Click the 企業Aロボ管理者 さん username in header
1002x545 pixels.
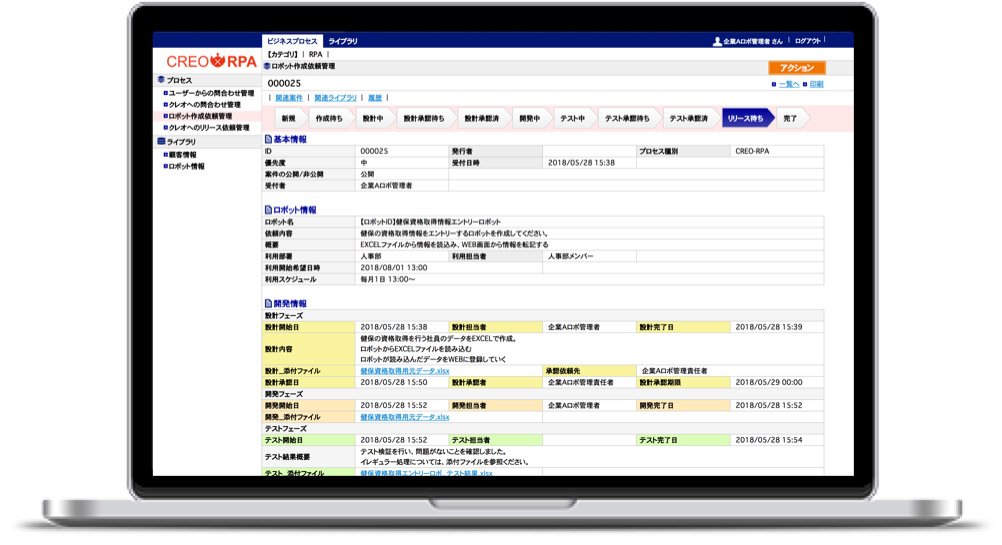[x=753, y=41]
